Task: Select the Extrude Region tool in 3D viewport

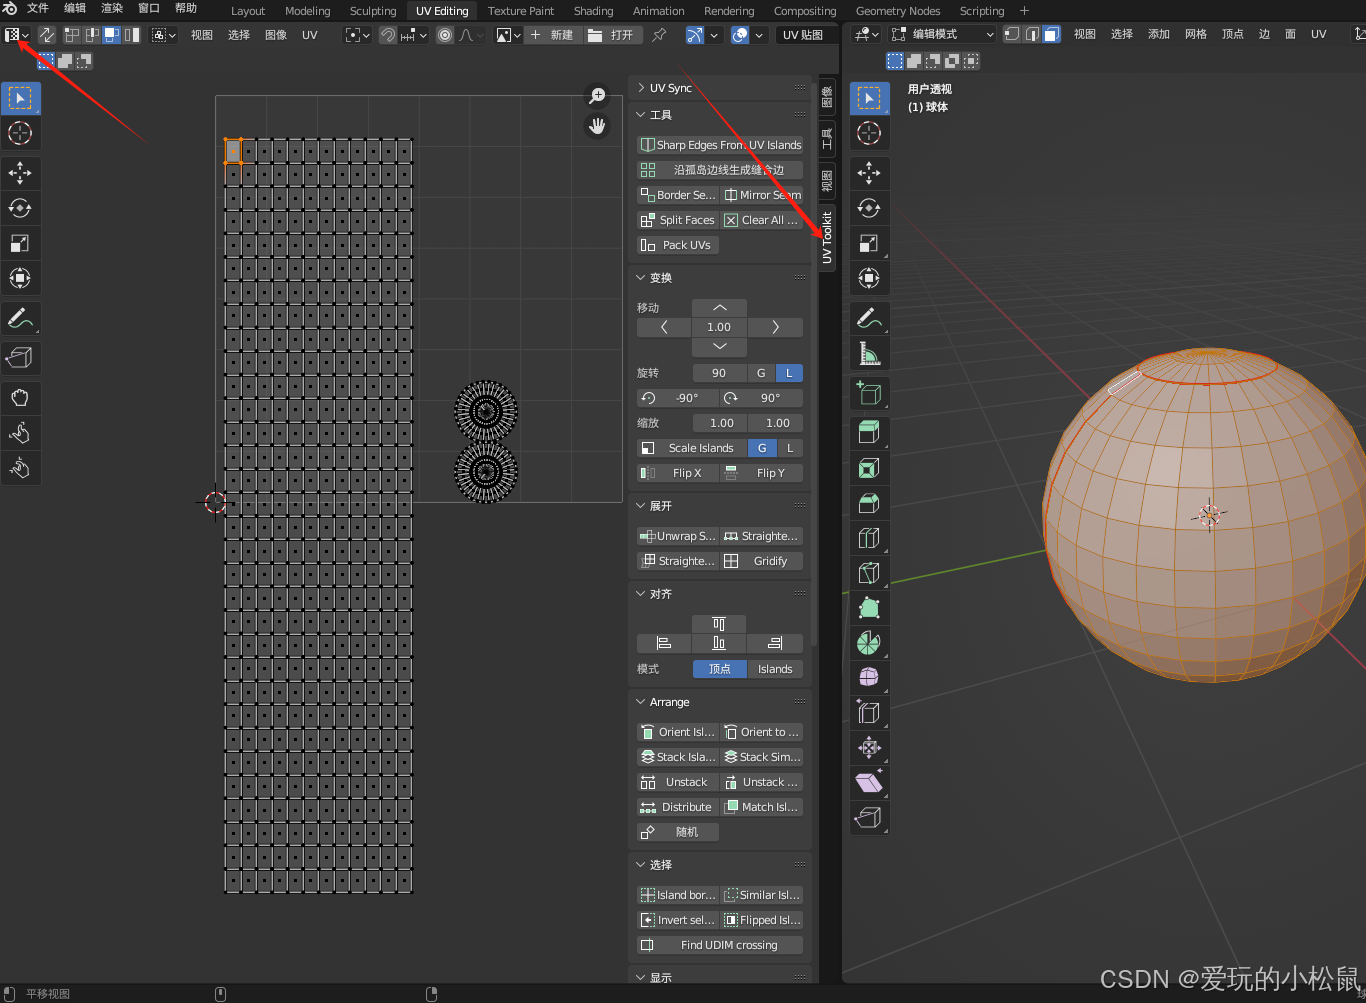Action: click(869, 432)
